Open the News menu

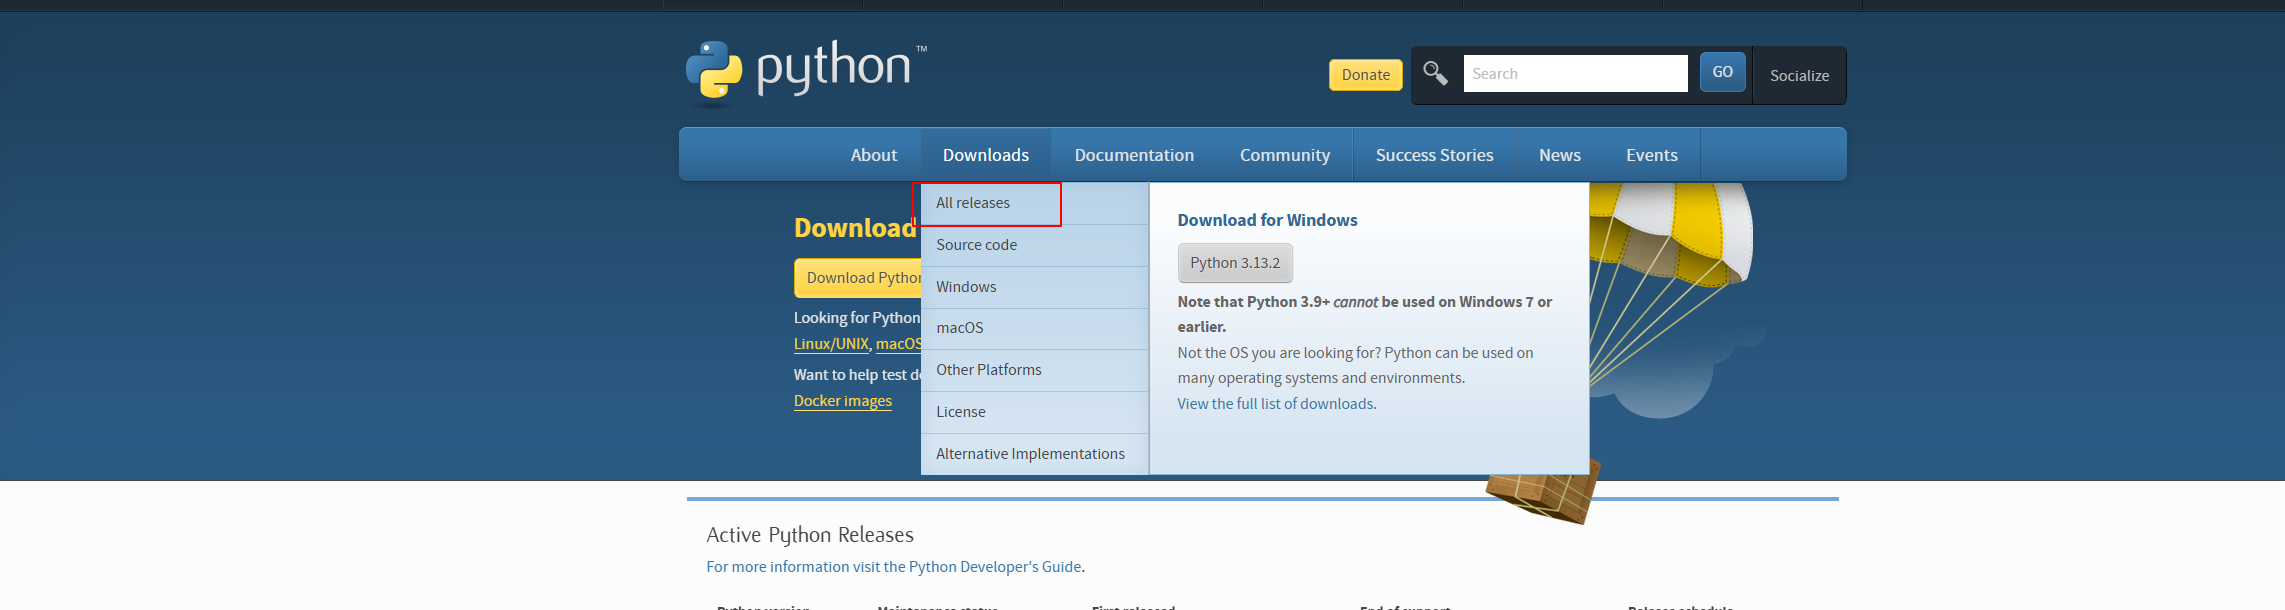pyautogui.click(x=1559, y=155)
